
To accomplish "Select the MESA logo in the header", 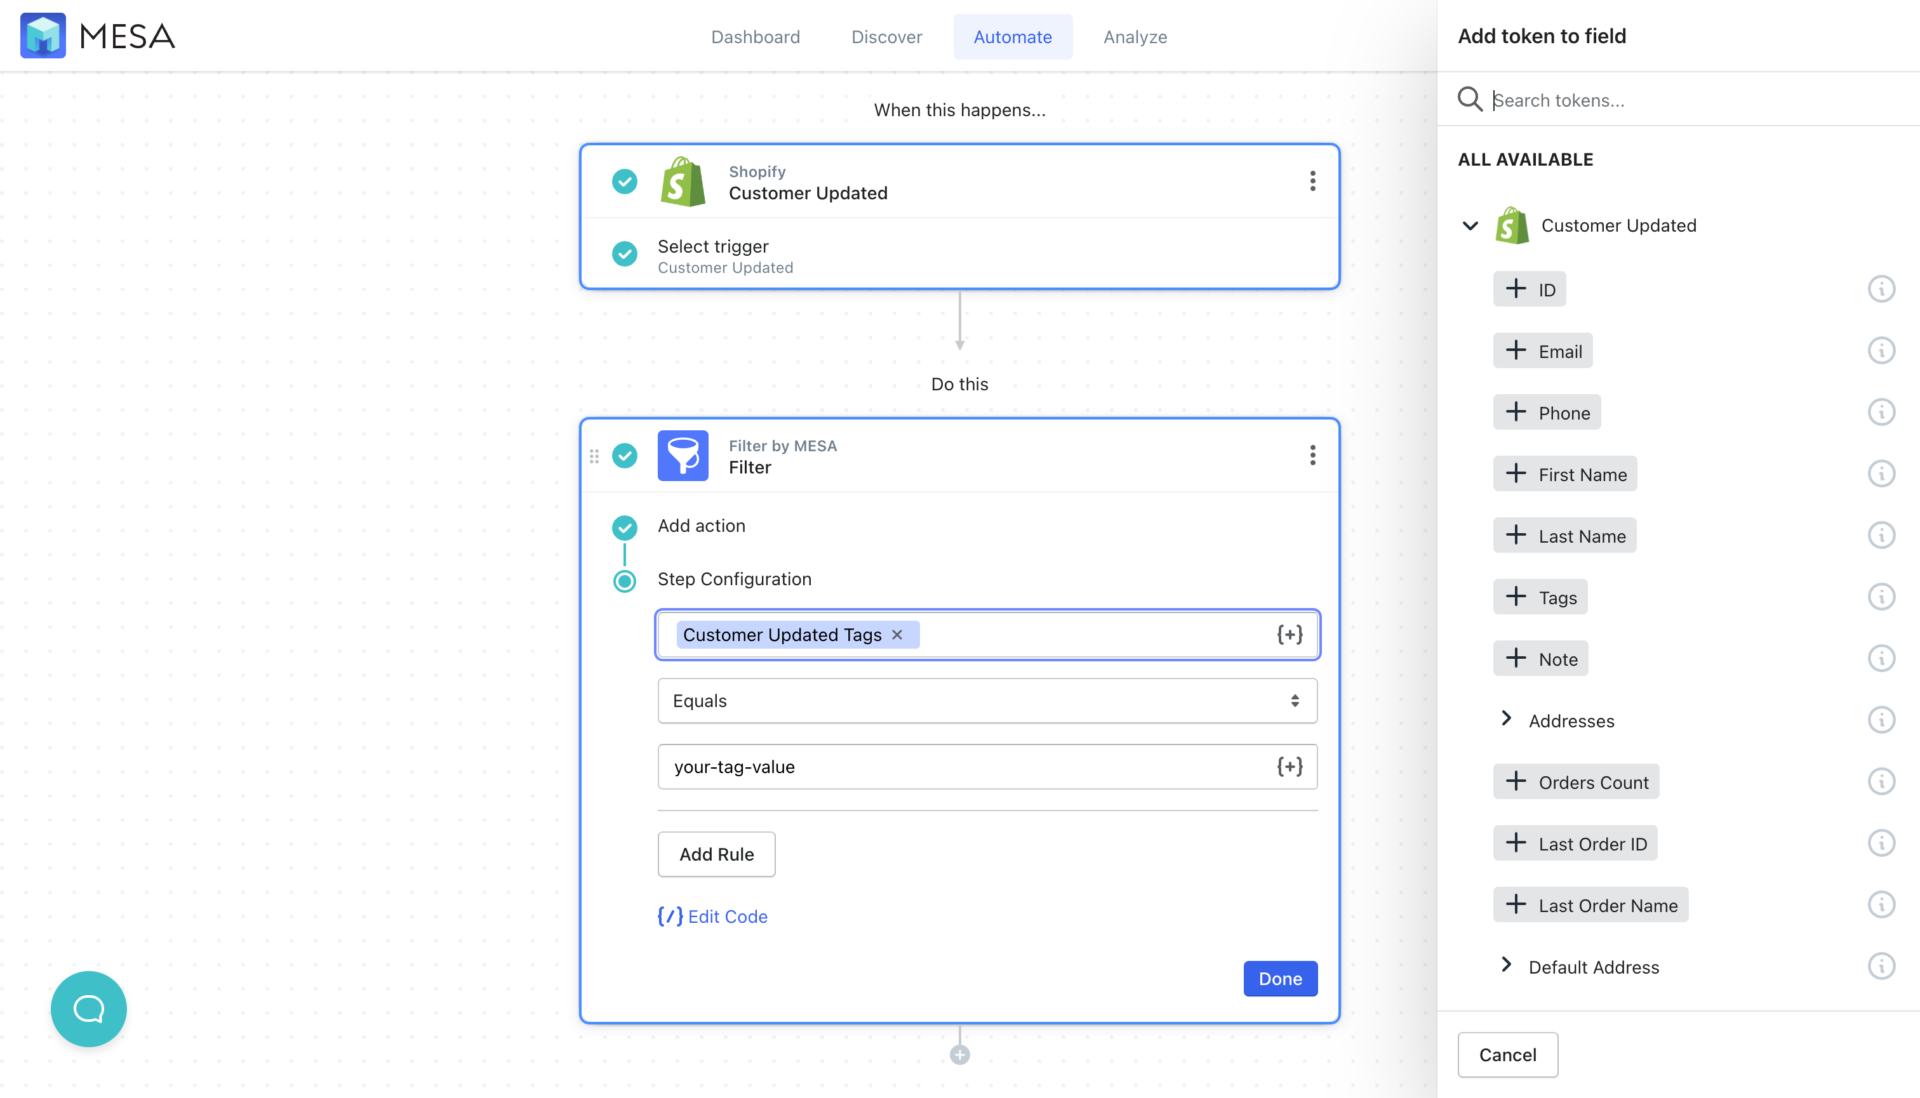I will [x=96, y=35].
